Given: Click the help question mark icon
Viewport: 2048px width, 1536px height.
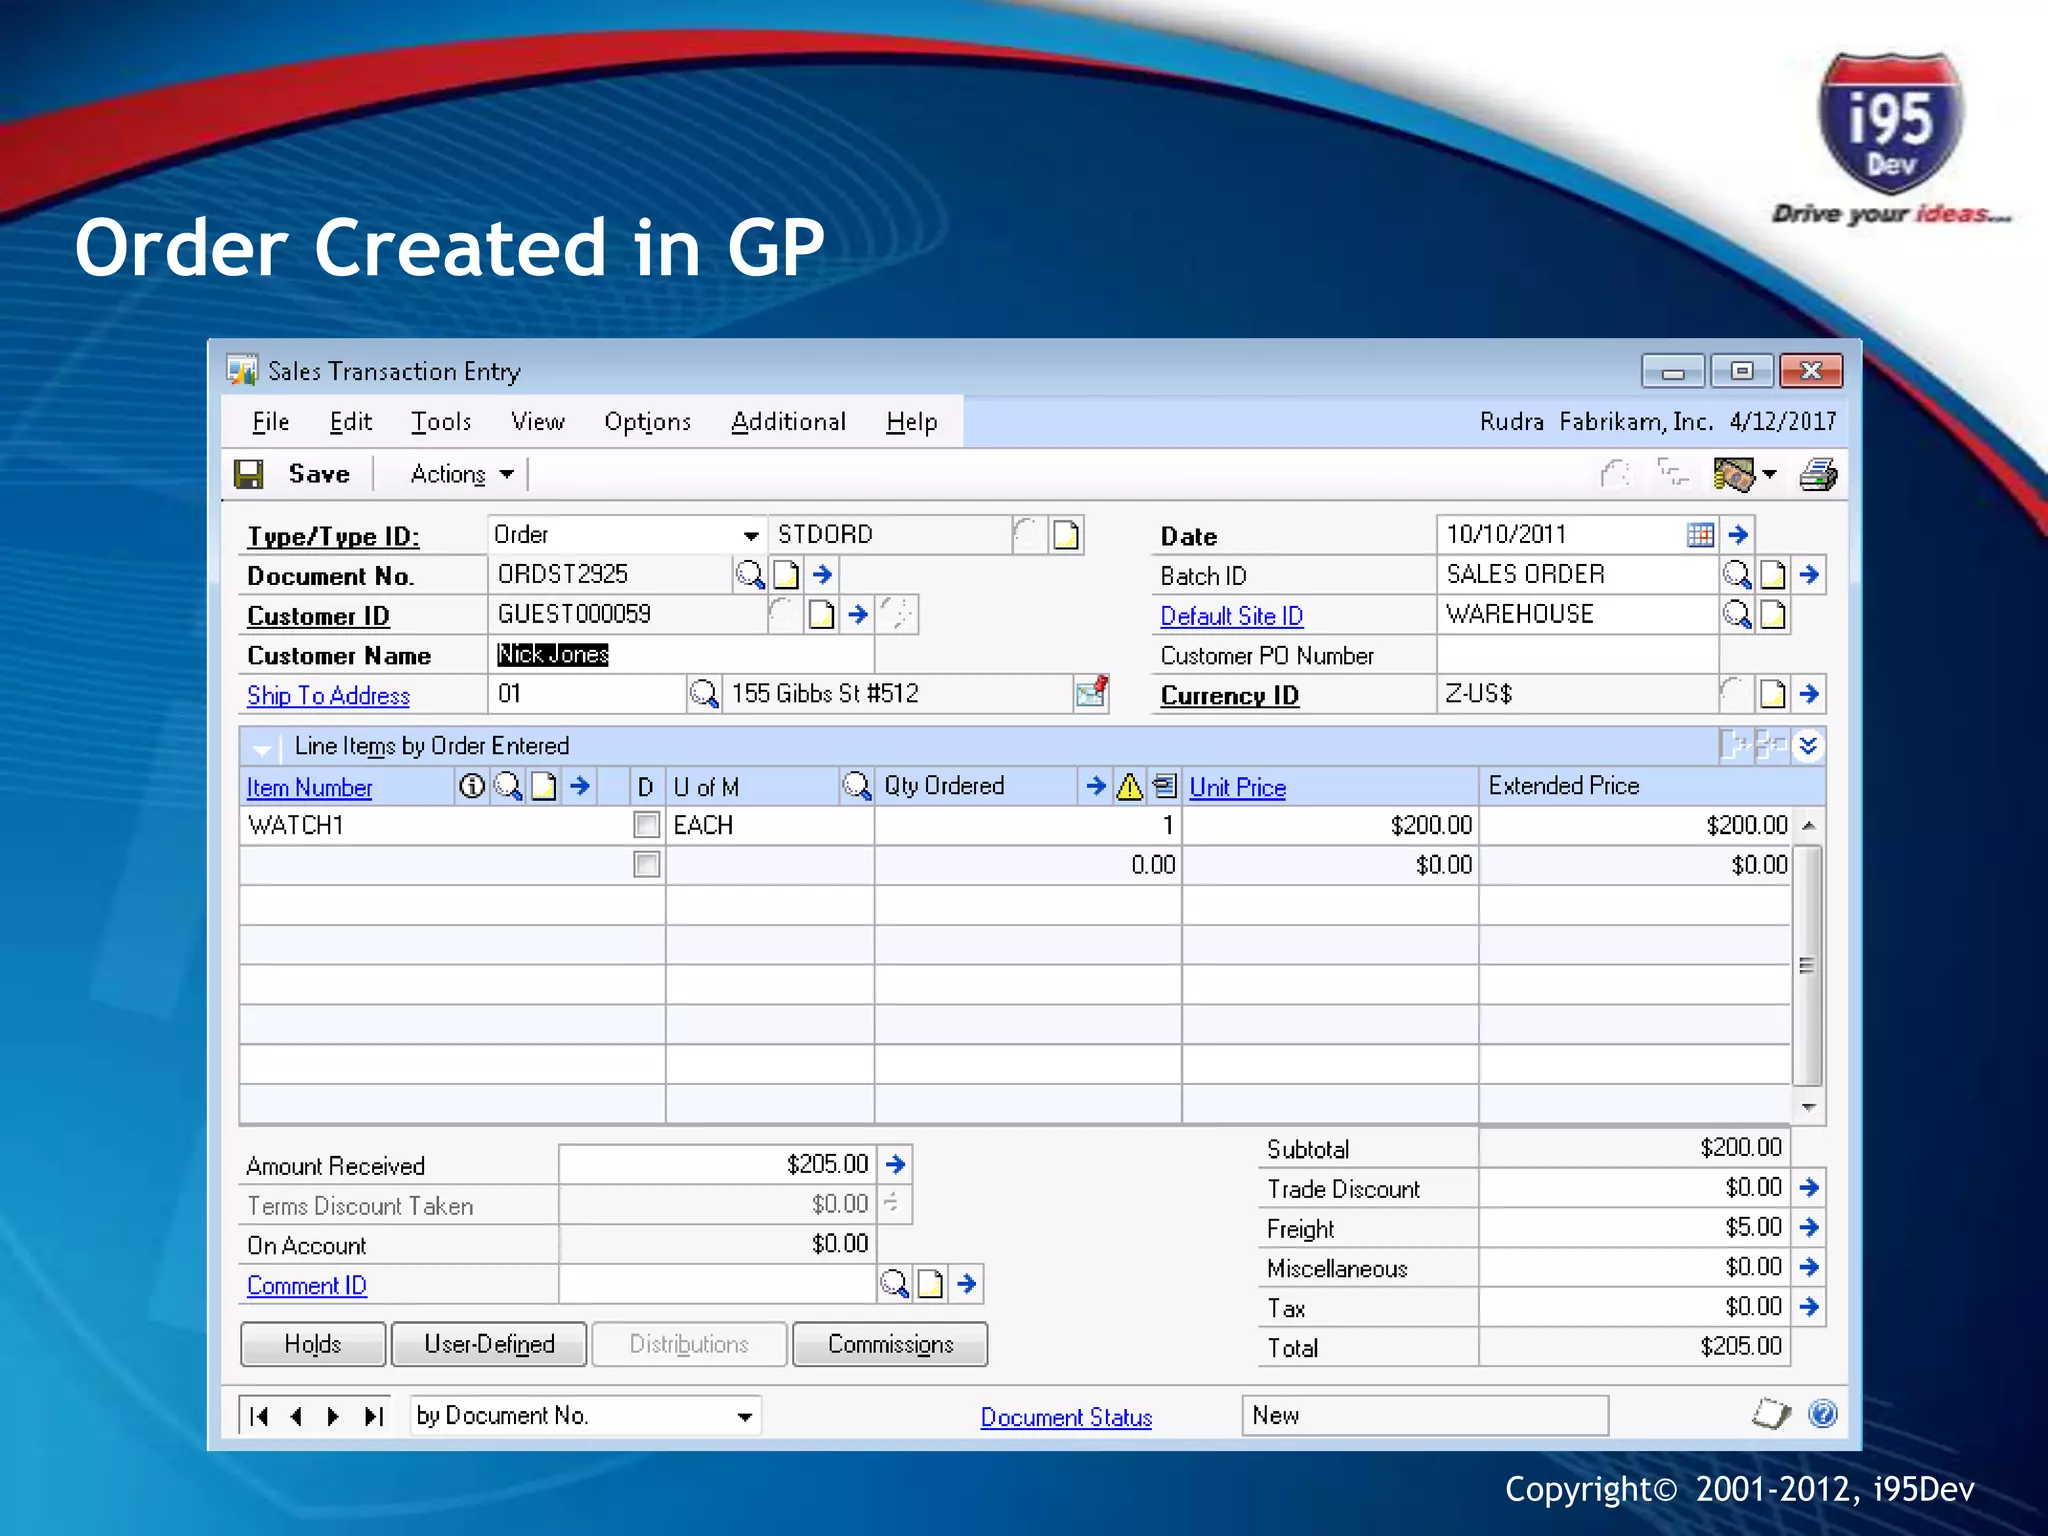Looking at the screenshot, I should coord(1823,1414).
